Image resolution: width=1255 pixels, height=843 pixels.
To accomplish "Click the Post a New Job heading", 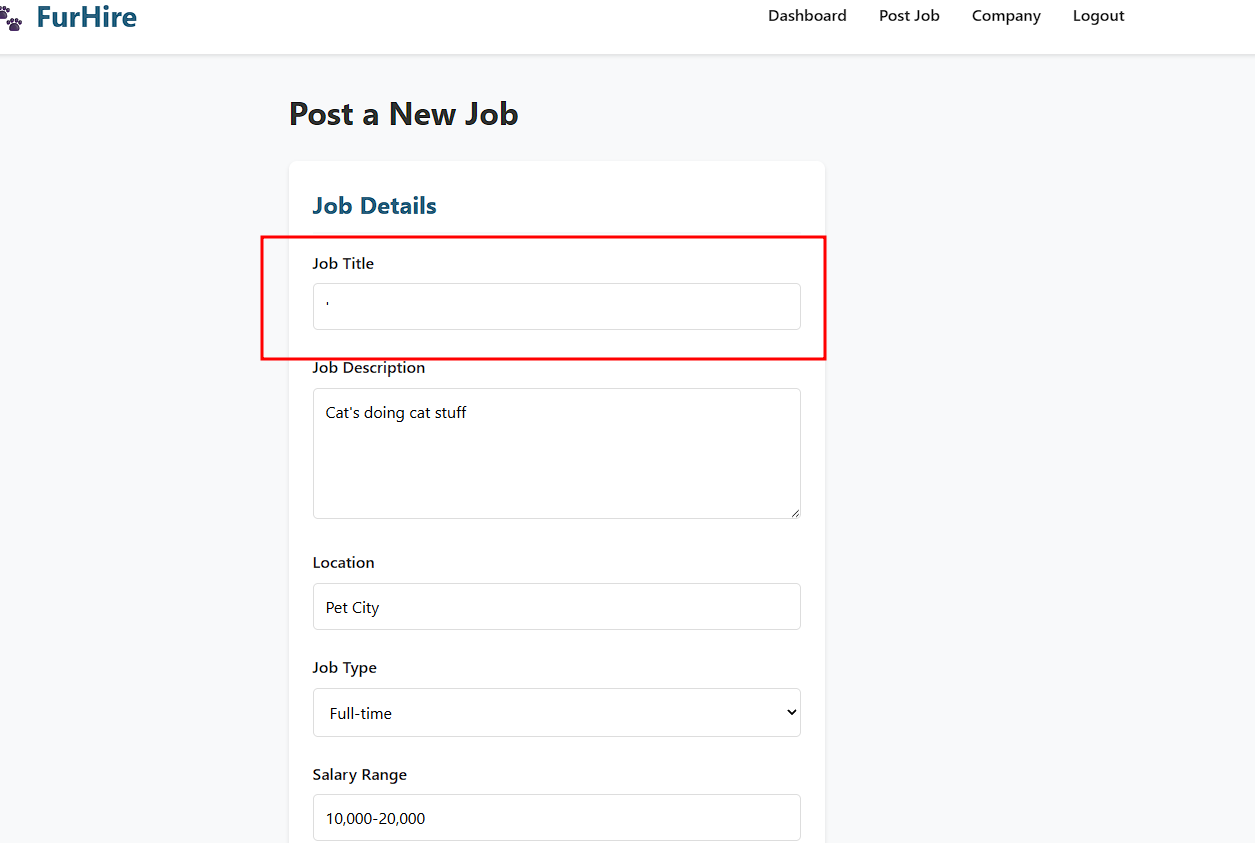I will pos(403,114).
